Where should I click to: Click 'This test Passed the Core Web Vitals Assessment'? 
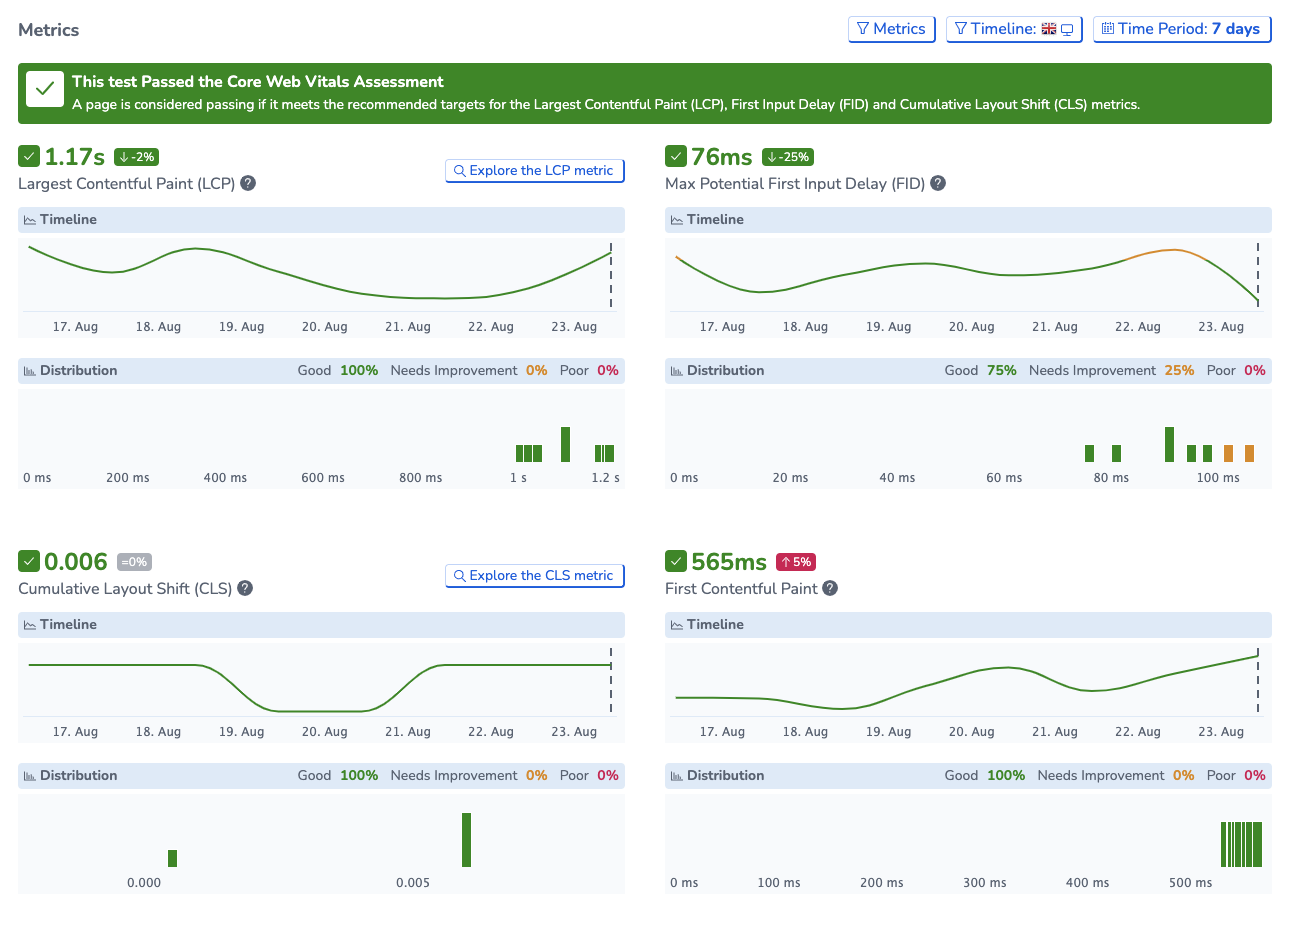258,82
